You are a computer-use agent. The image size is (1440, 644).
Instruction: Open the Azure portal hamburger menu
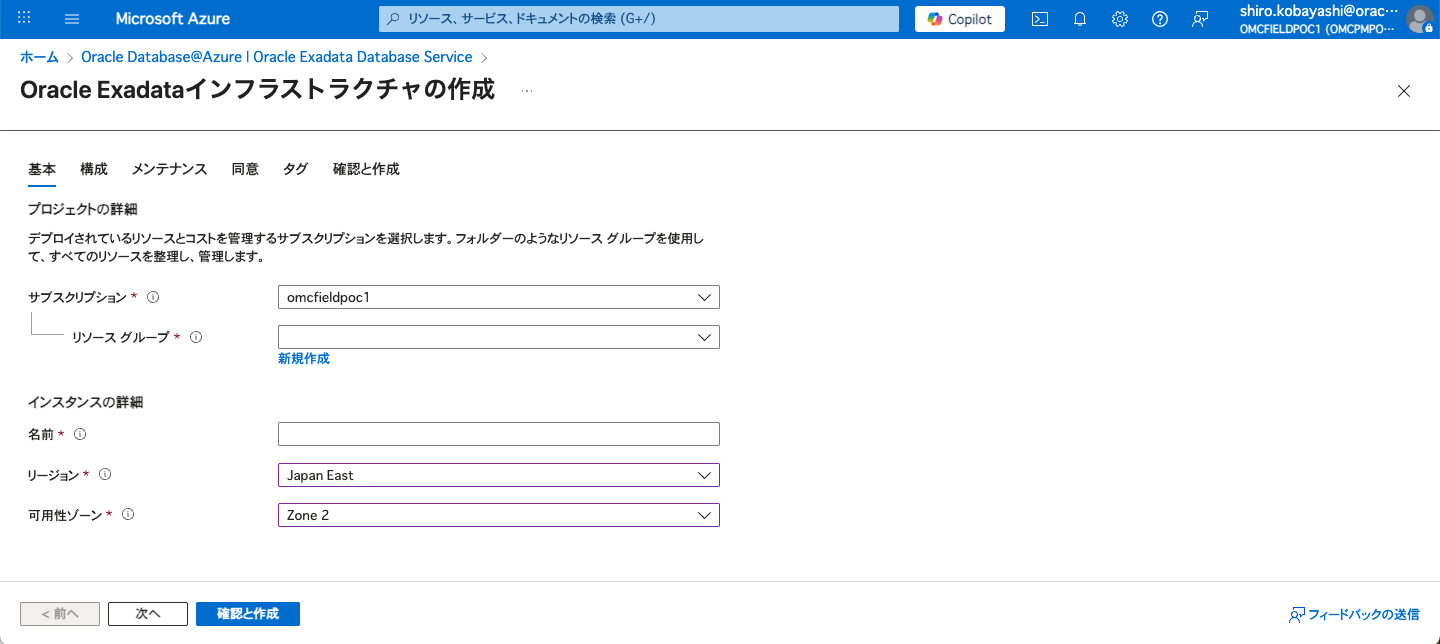pos(71,18)
